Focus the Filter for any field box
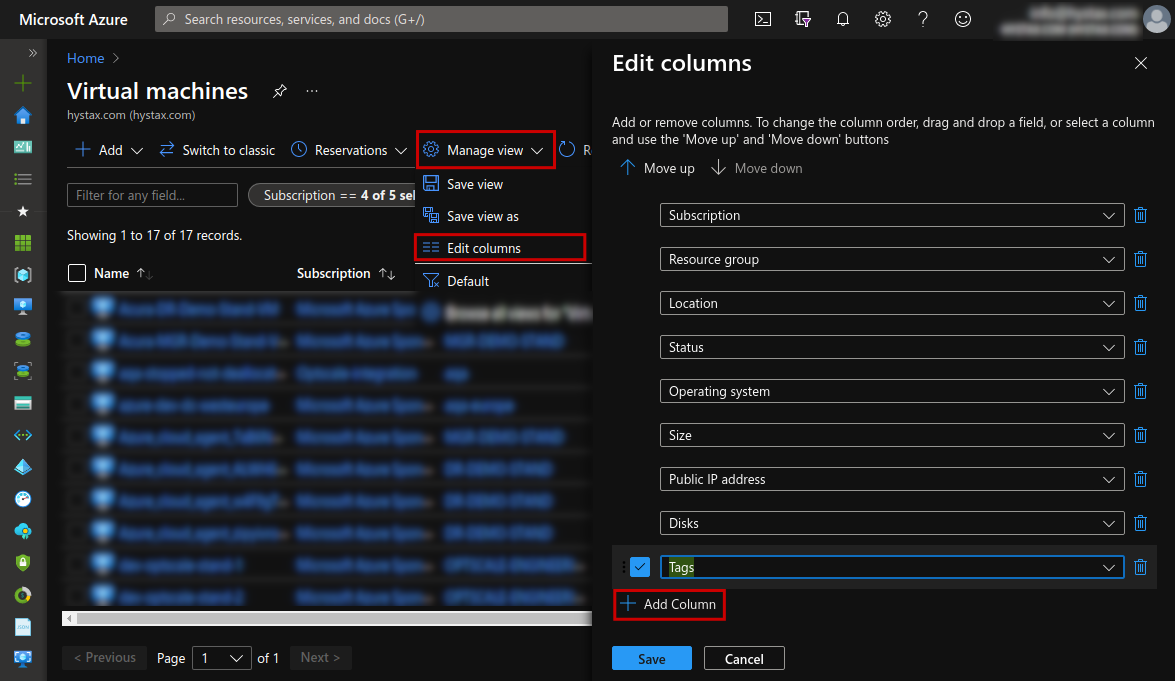This screenshot has height=681, width=1175. [x=152, y=196]
